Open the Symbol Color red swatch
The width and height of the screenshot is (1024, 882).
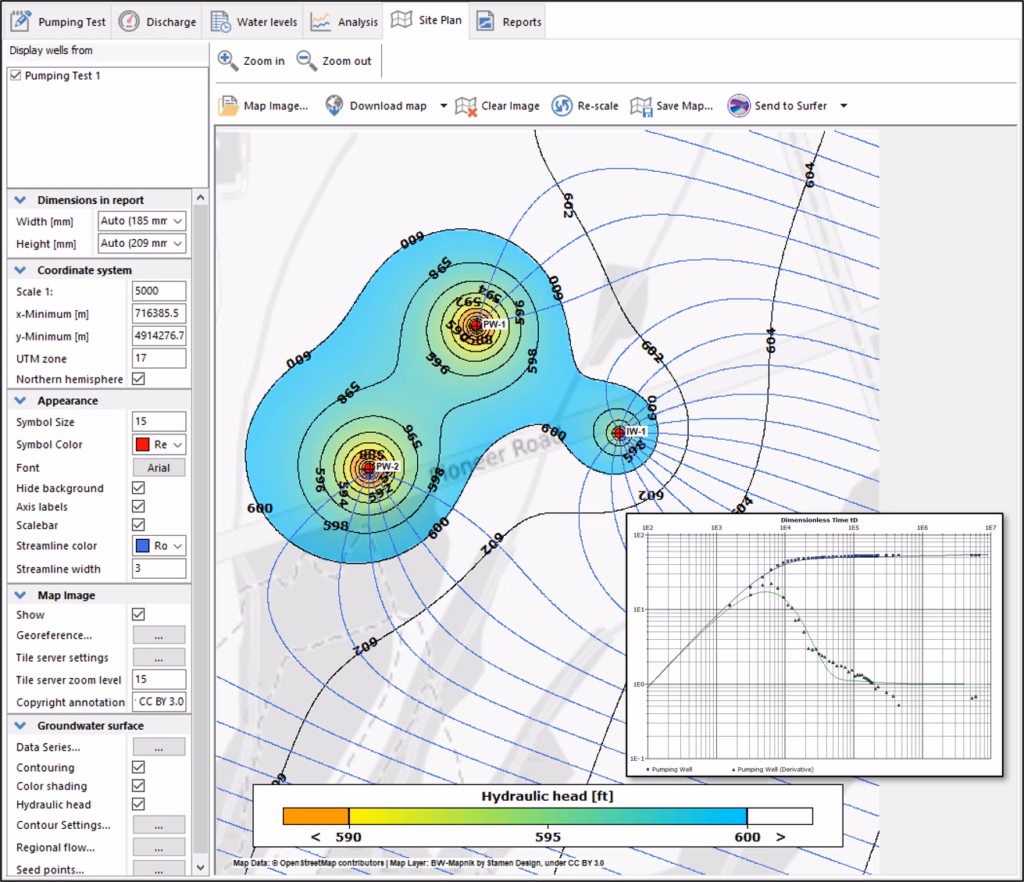[x=144, y=445]
